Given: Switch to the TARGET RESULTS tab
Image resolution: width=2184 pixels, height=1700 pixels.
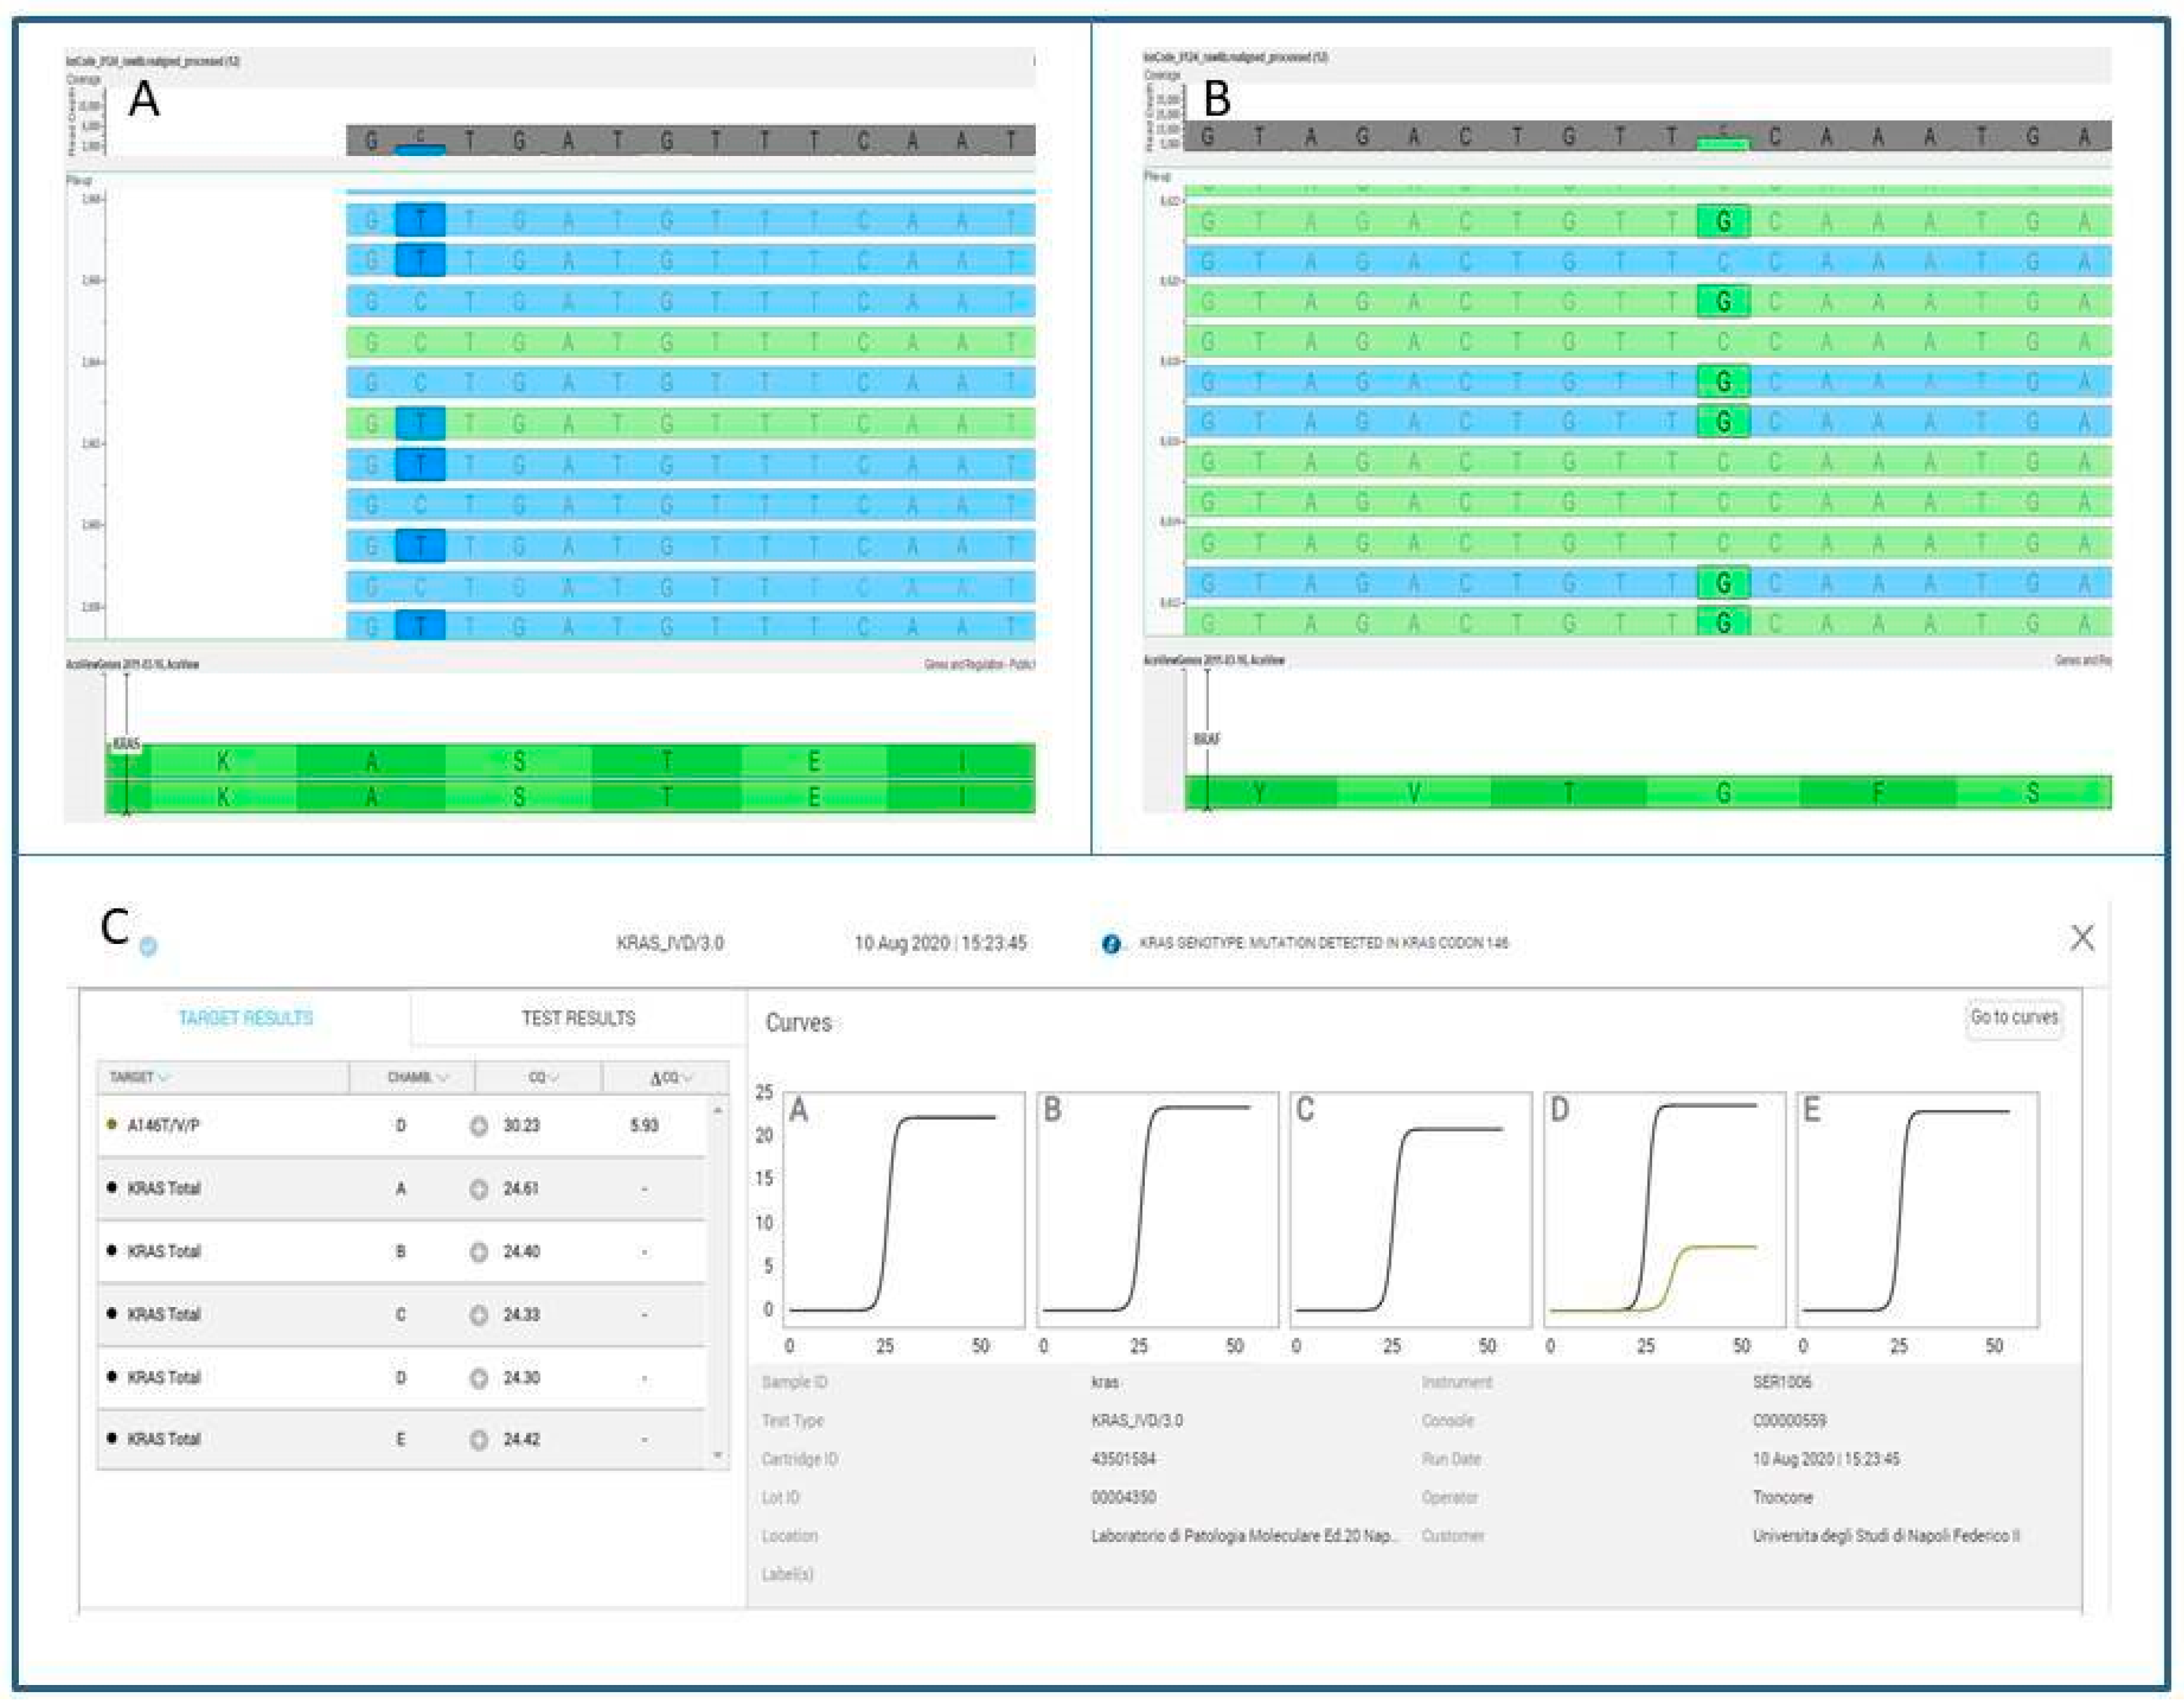Looking at the screenshot, I should tap(245, 1018).
